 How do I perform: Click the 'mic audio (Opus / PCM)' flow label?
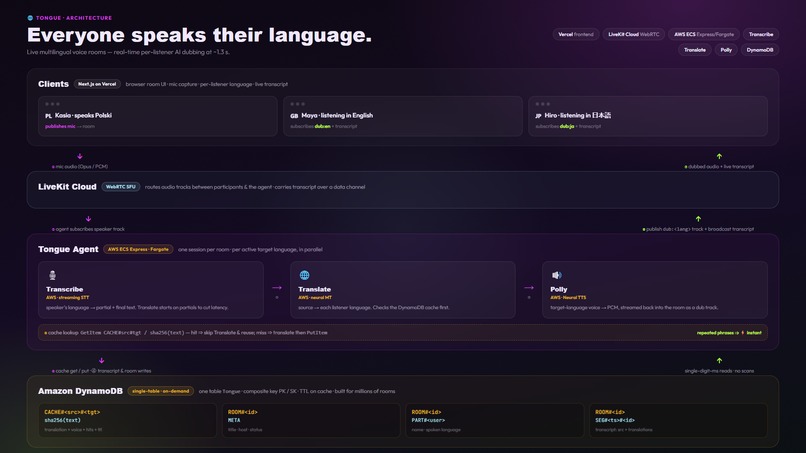[x=80, y=167]
